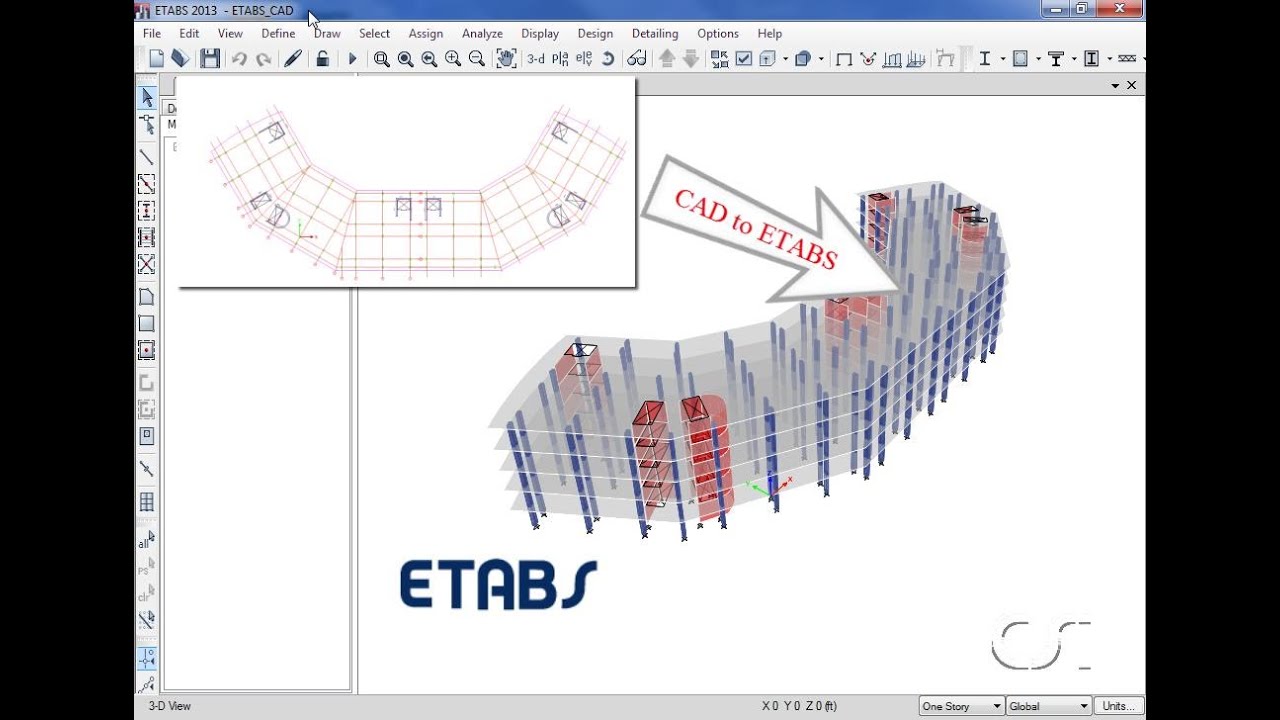Screen dimensions: 1280x720
Task: Click the Units... button
Action: (x=1119, y=706)
